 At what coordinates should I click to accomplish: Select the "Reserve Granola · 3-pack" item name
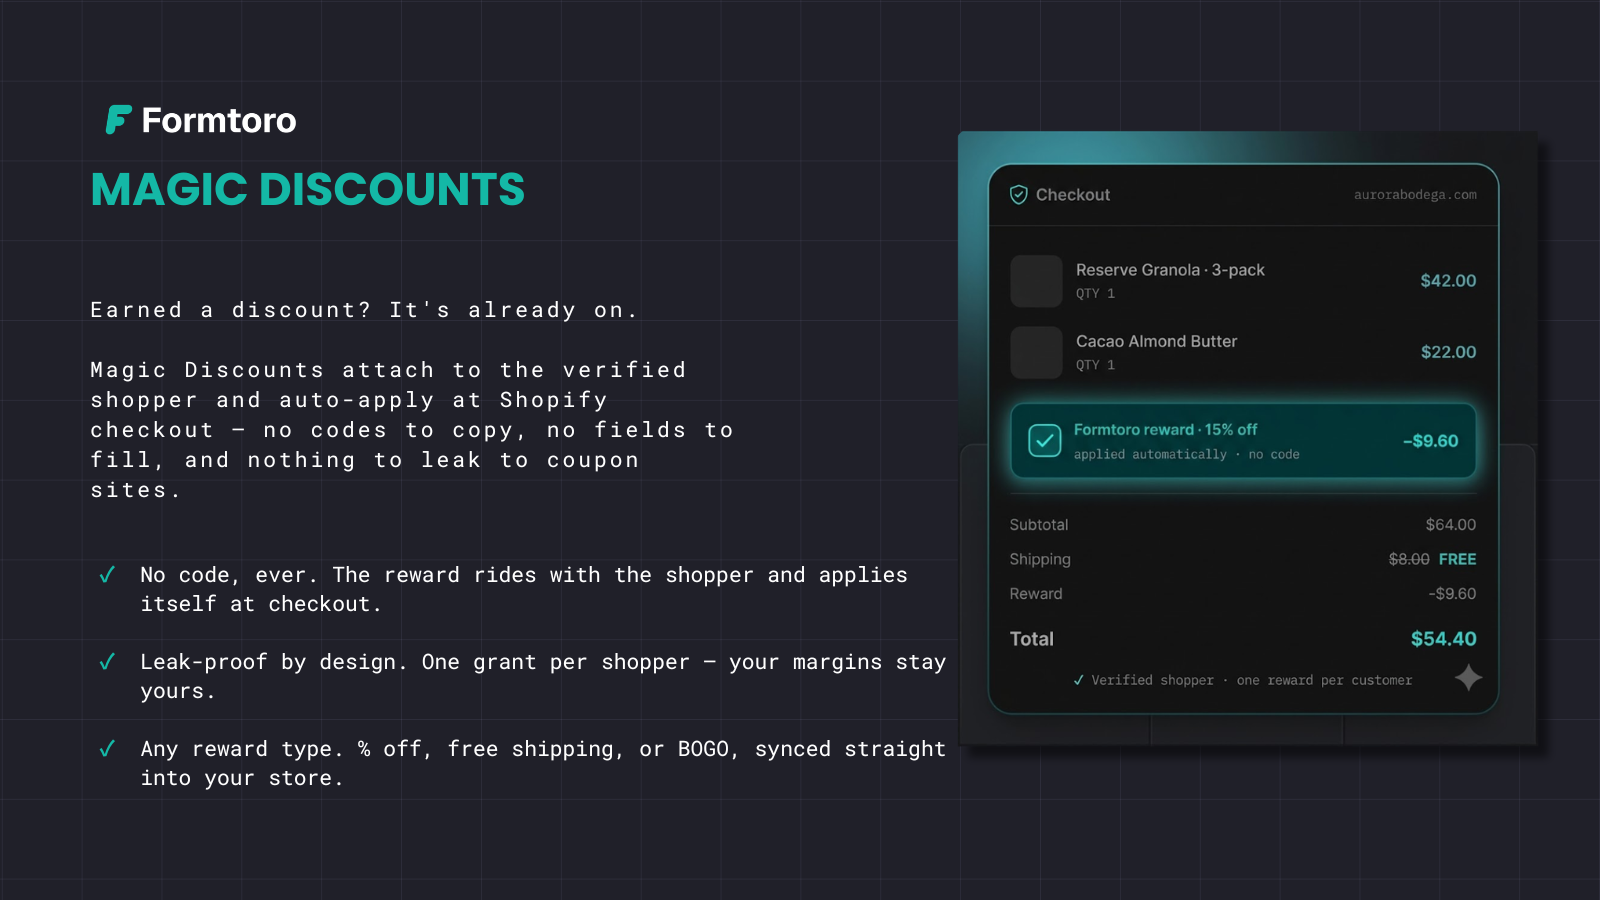[1170, 270]
